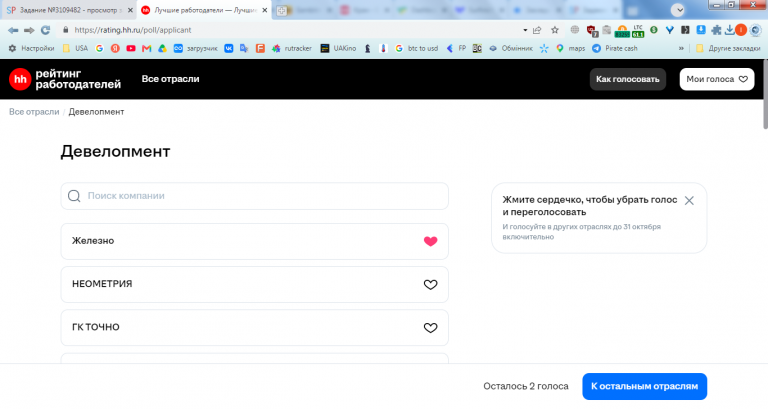Vote for ГК ТОЧНО with heart icon
The image size is (768, 409).
click(431, 328)
